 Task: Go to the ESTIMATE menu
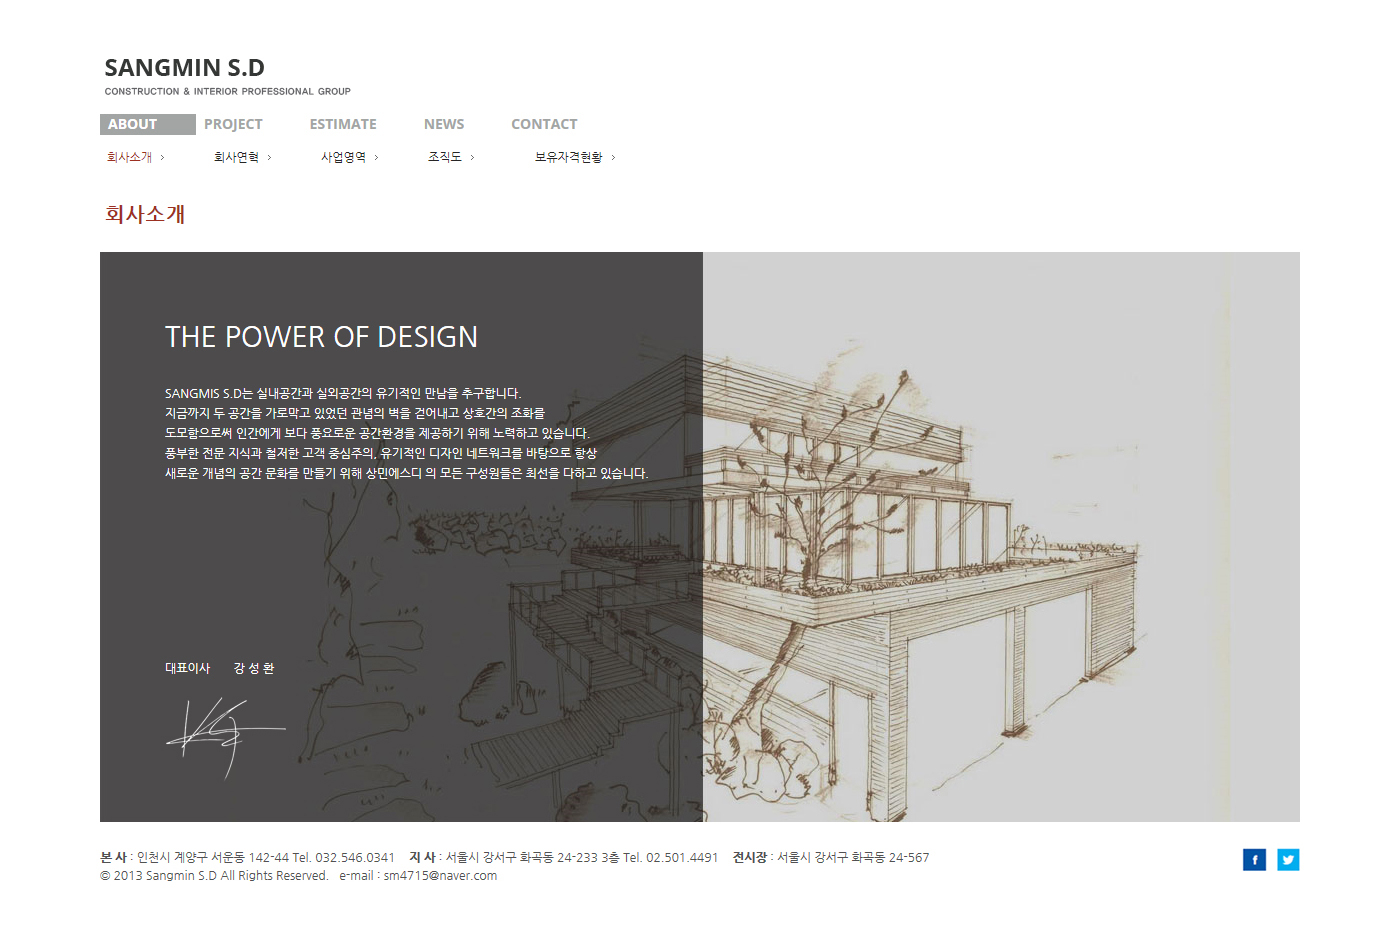[x=343, y=124]
